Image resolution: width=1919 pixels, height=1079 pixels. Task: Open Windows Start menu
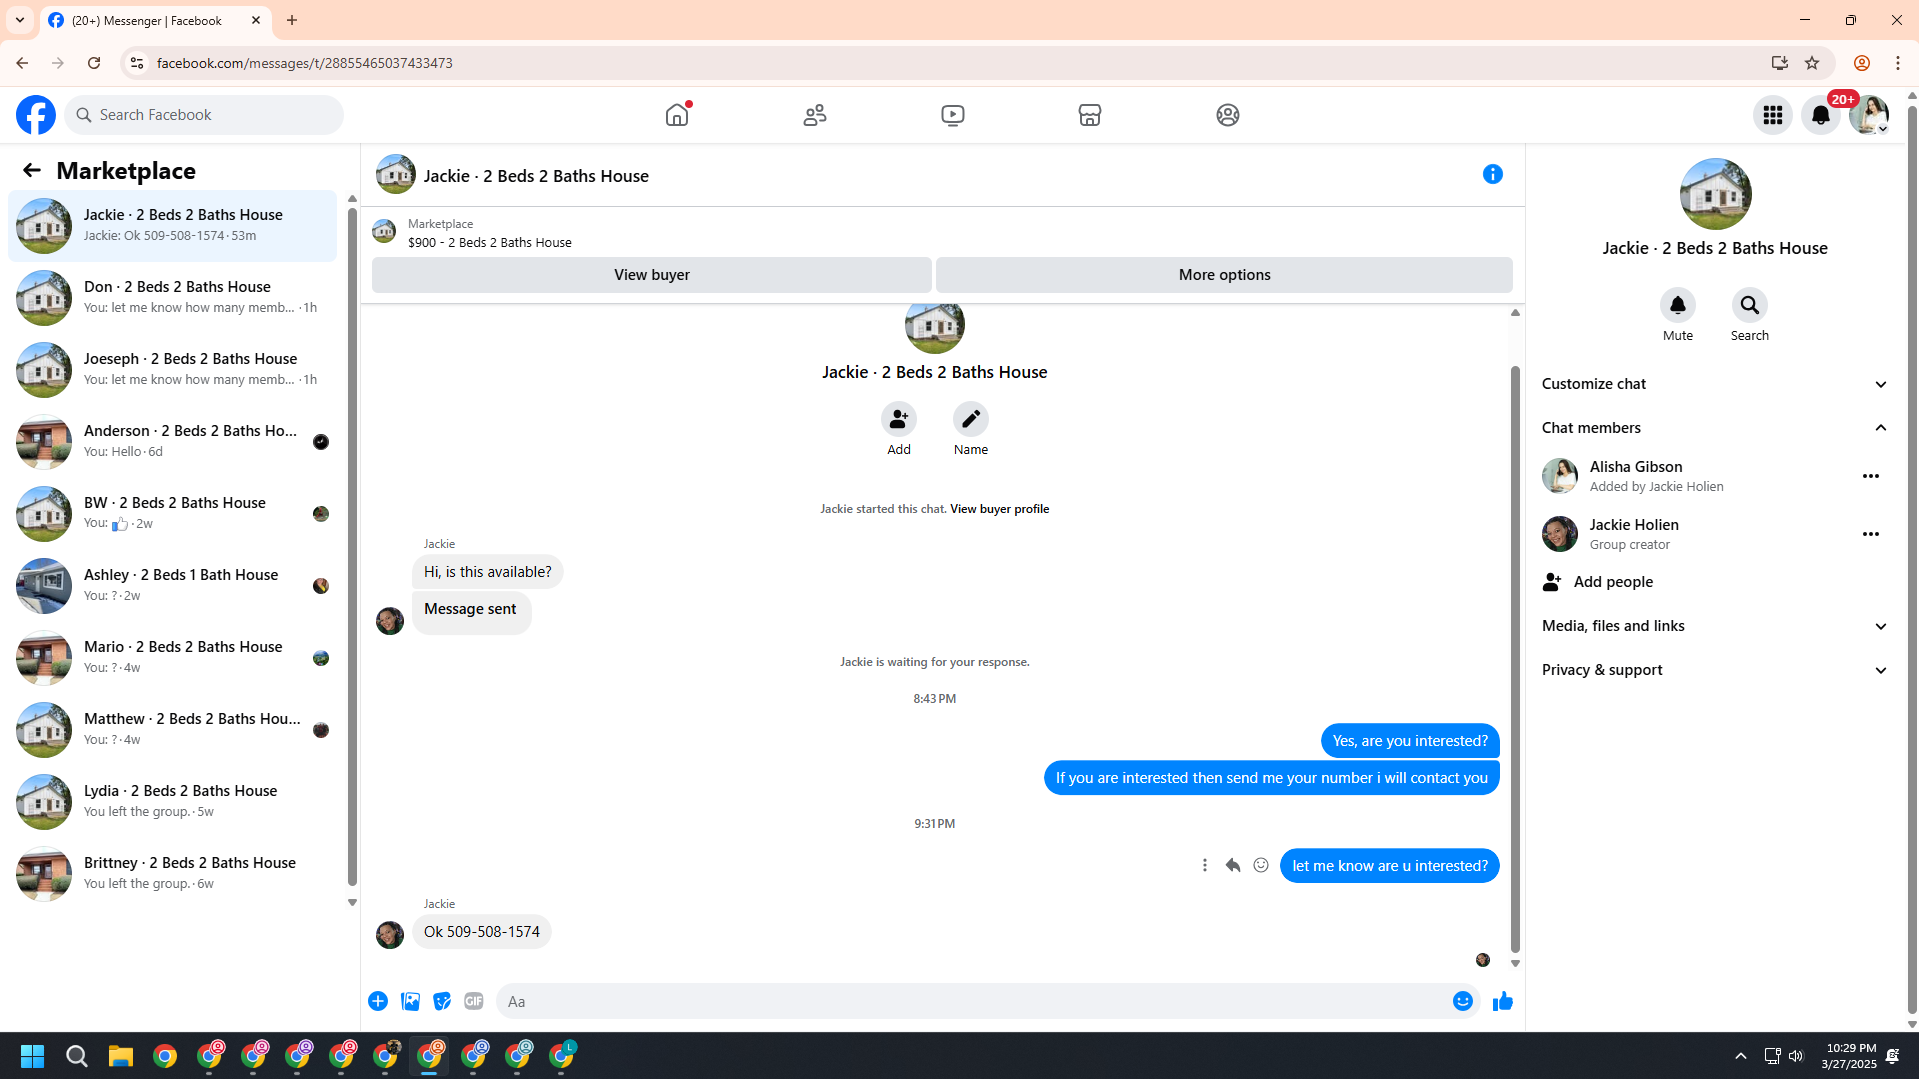tap(32, 1056)
